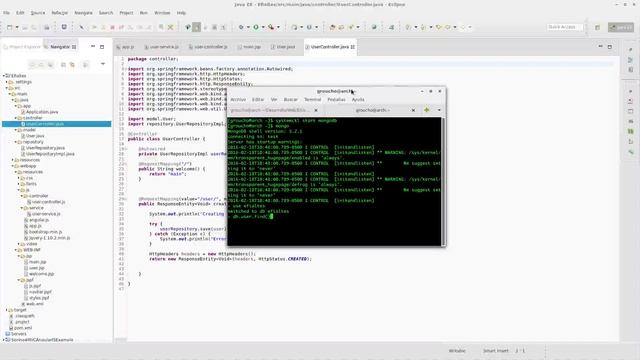Image resolution: width=640 pixels, height=360 pixels.
Task: Open the Navigator view menu dropdown
Action: tap(103, 64)
